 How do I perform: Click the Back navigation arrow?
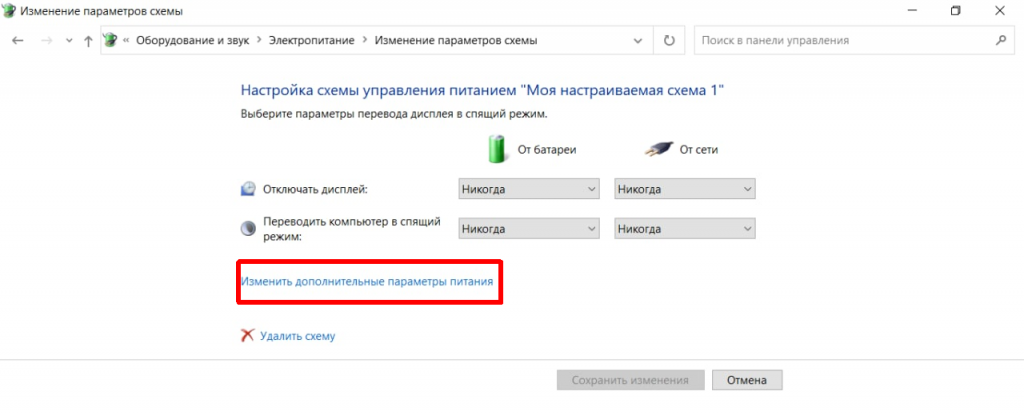point(17,41)
